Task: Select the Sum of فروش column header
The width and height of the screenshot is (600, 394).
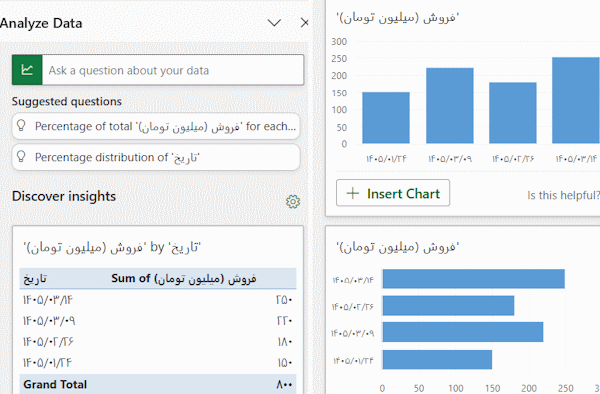Action: point(184,278)
